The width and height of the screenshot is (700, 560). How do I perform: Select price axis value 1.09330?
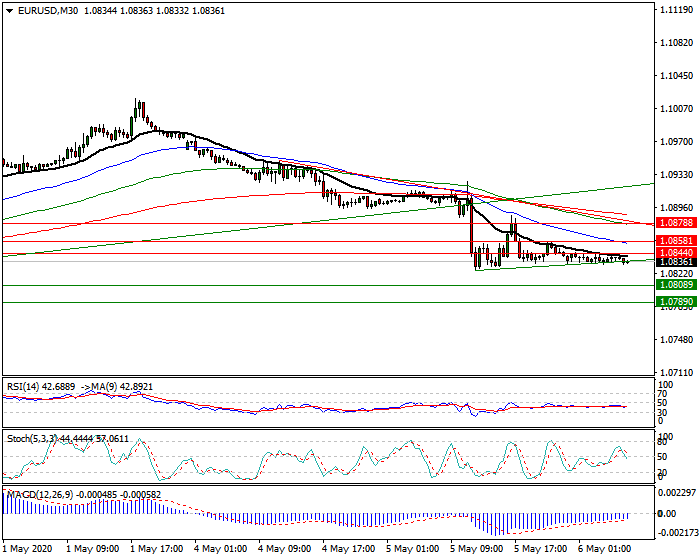click(677, 175)
